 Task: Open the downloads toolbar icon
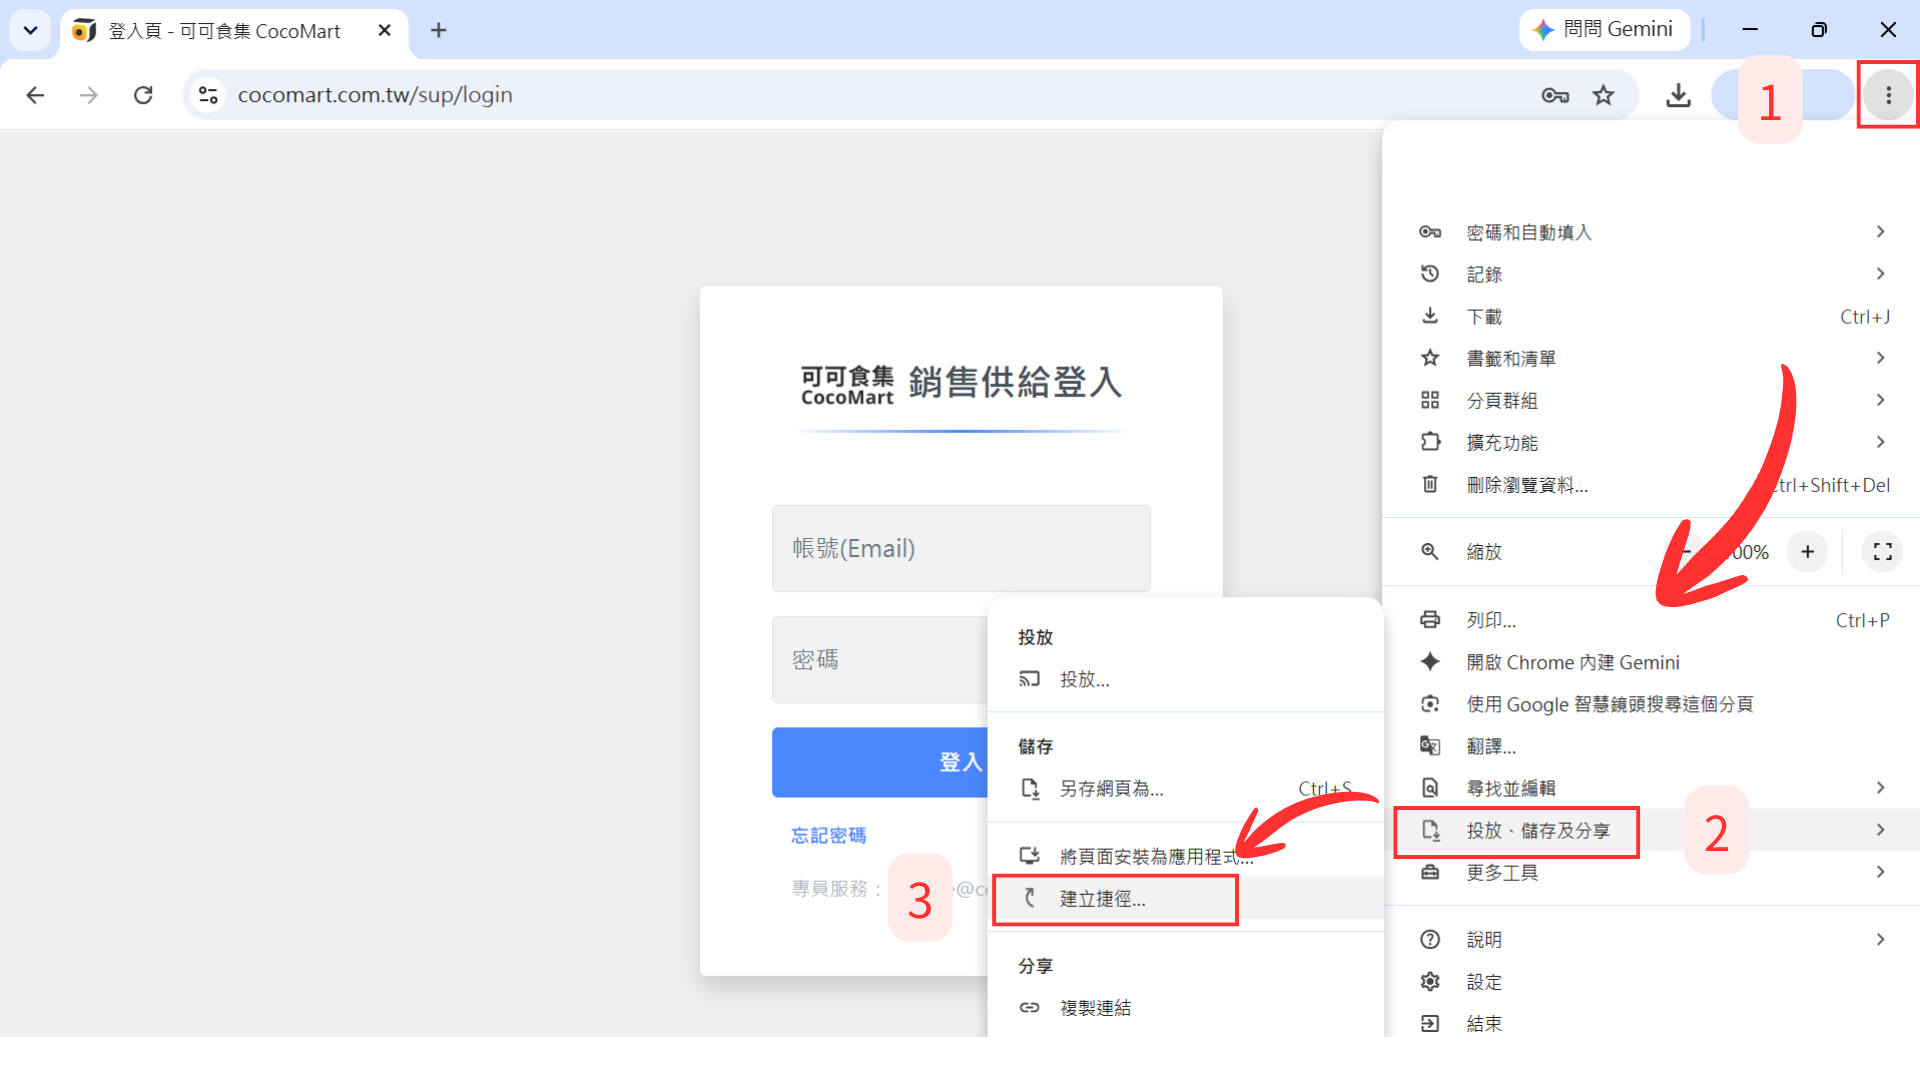[1678, 95]
